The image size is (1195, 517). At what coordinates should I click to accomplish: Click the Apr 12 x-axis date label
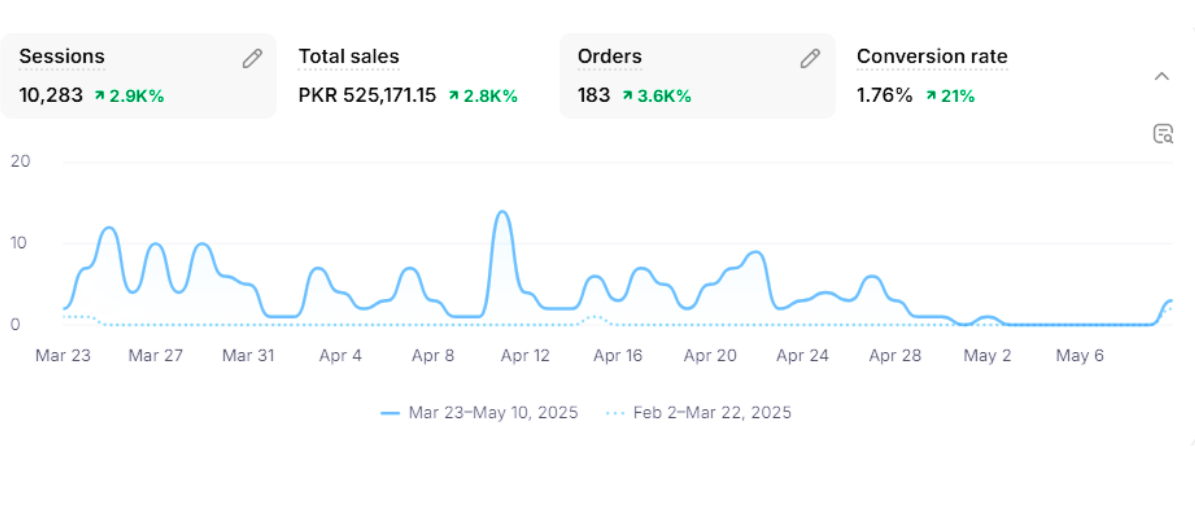[525, 355]
